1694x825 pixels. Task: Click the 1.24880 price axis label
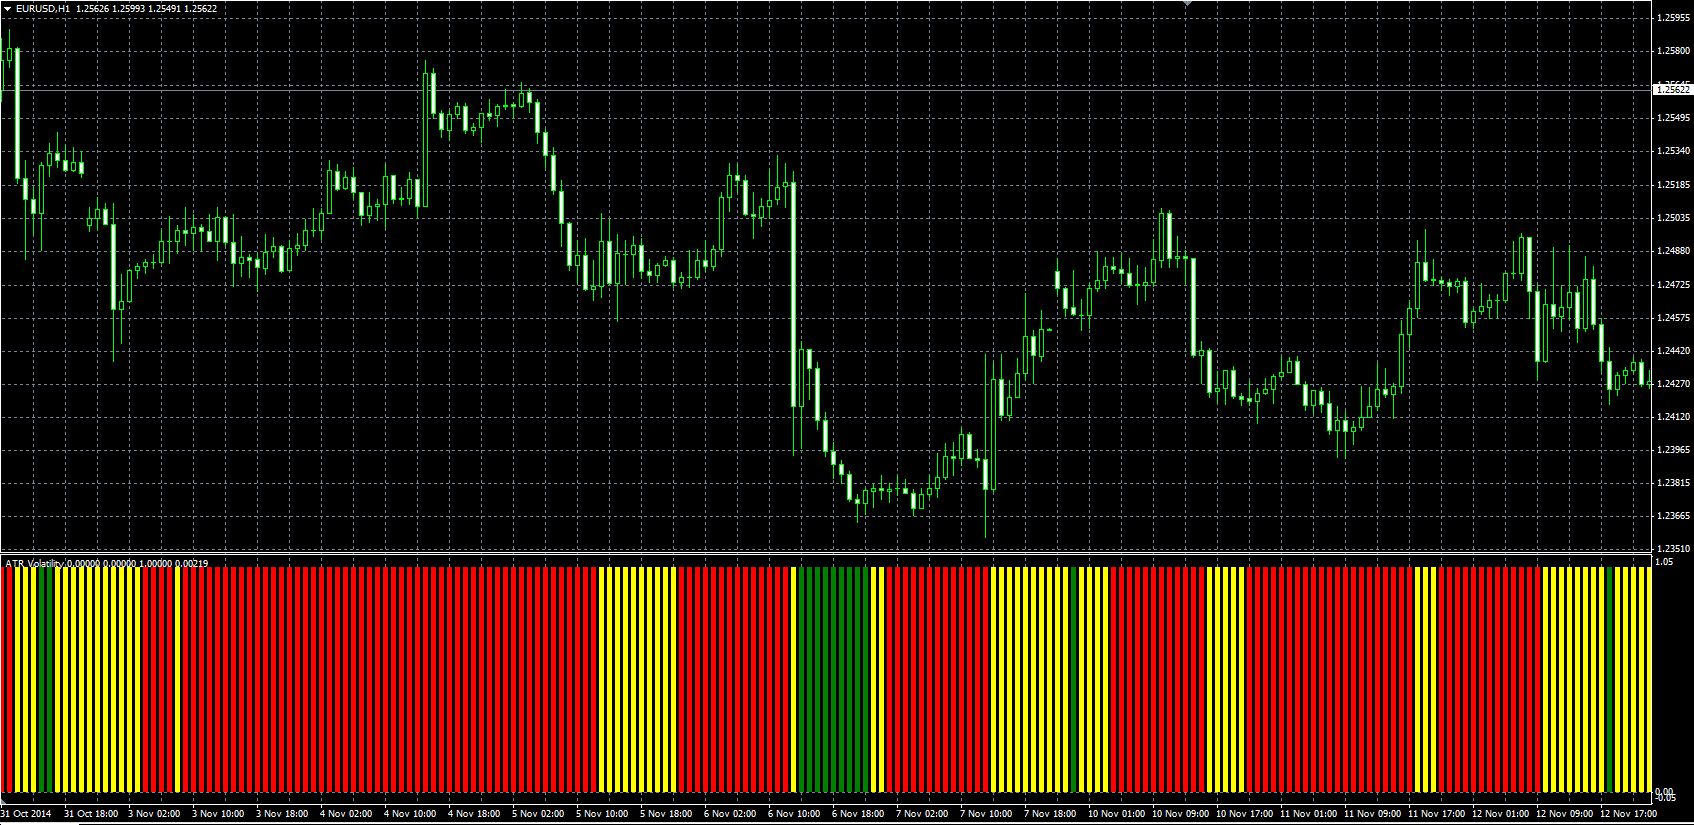tap(1674, 251)
